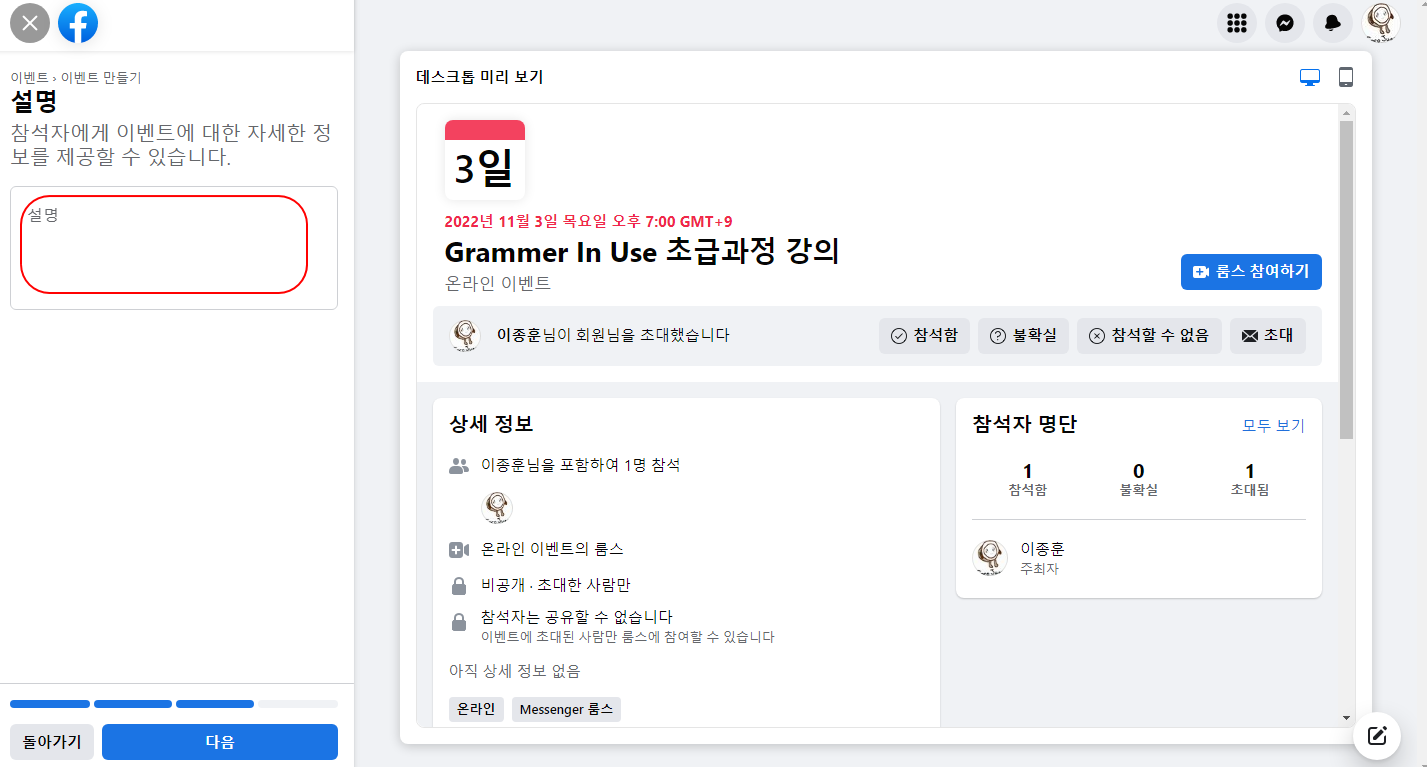The height and width of the screenshot is (767, 1427).
Task: Open the 모두 보기 link
Action: pyautogui.click(x=1273, y=426)
